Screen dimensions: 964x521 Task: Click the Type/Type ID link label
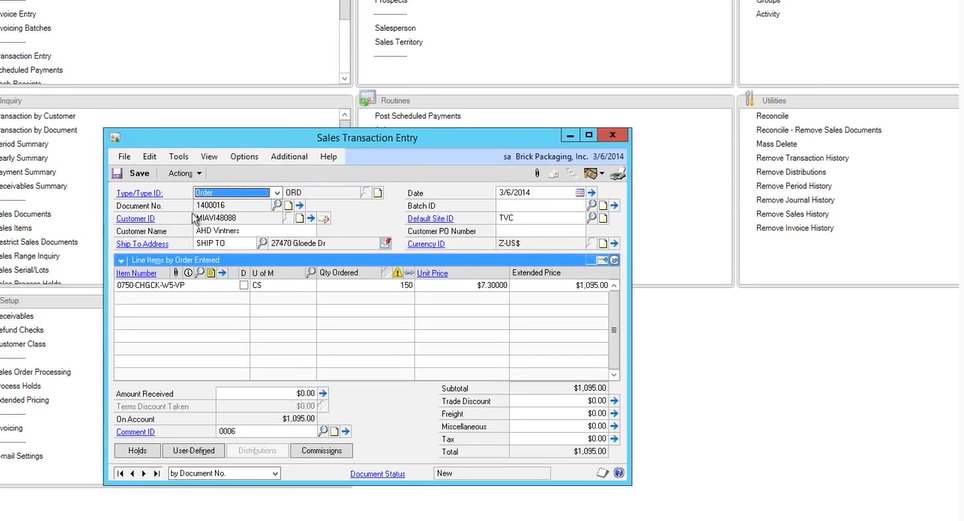click(x=140, y=193)
